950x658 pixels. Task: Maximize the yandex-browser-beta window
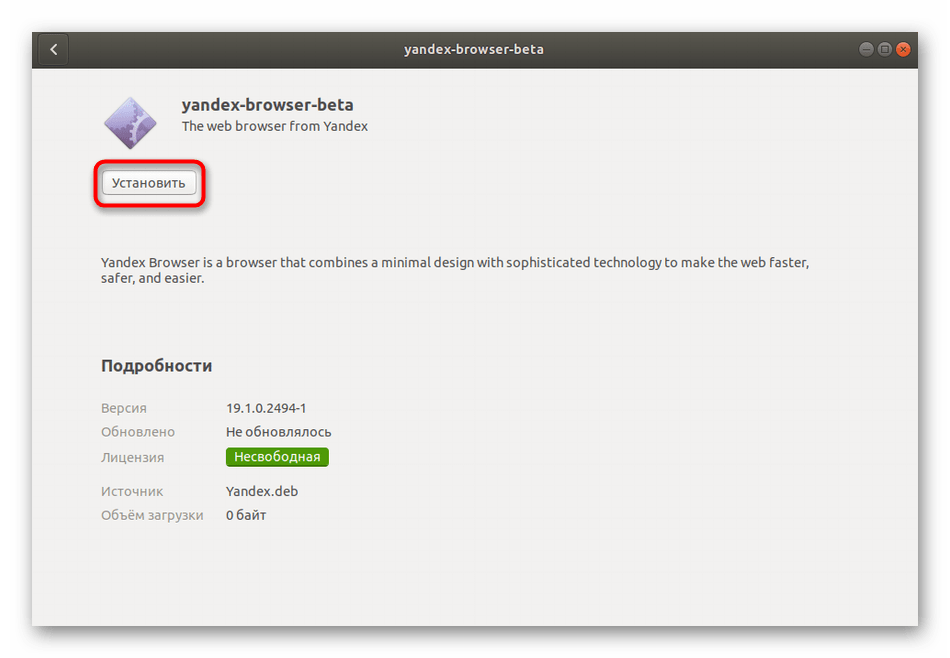(x=885, y=50)
